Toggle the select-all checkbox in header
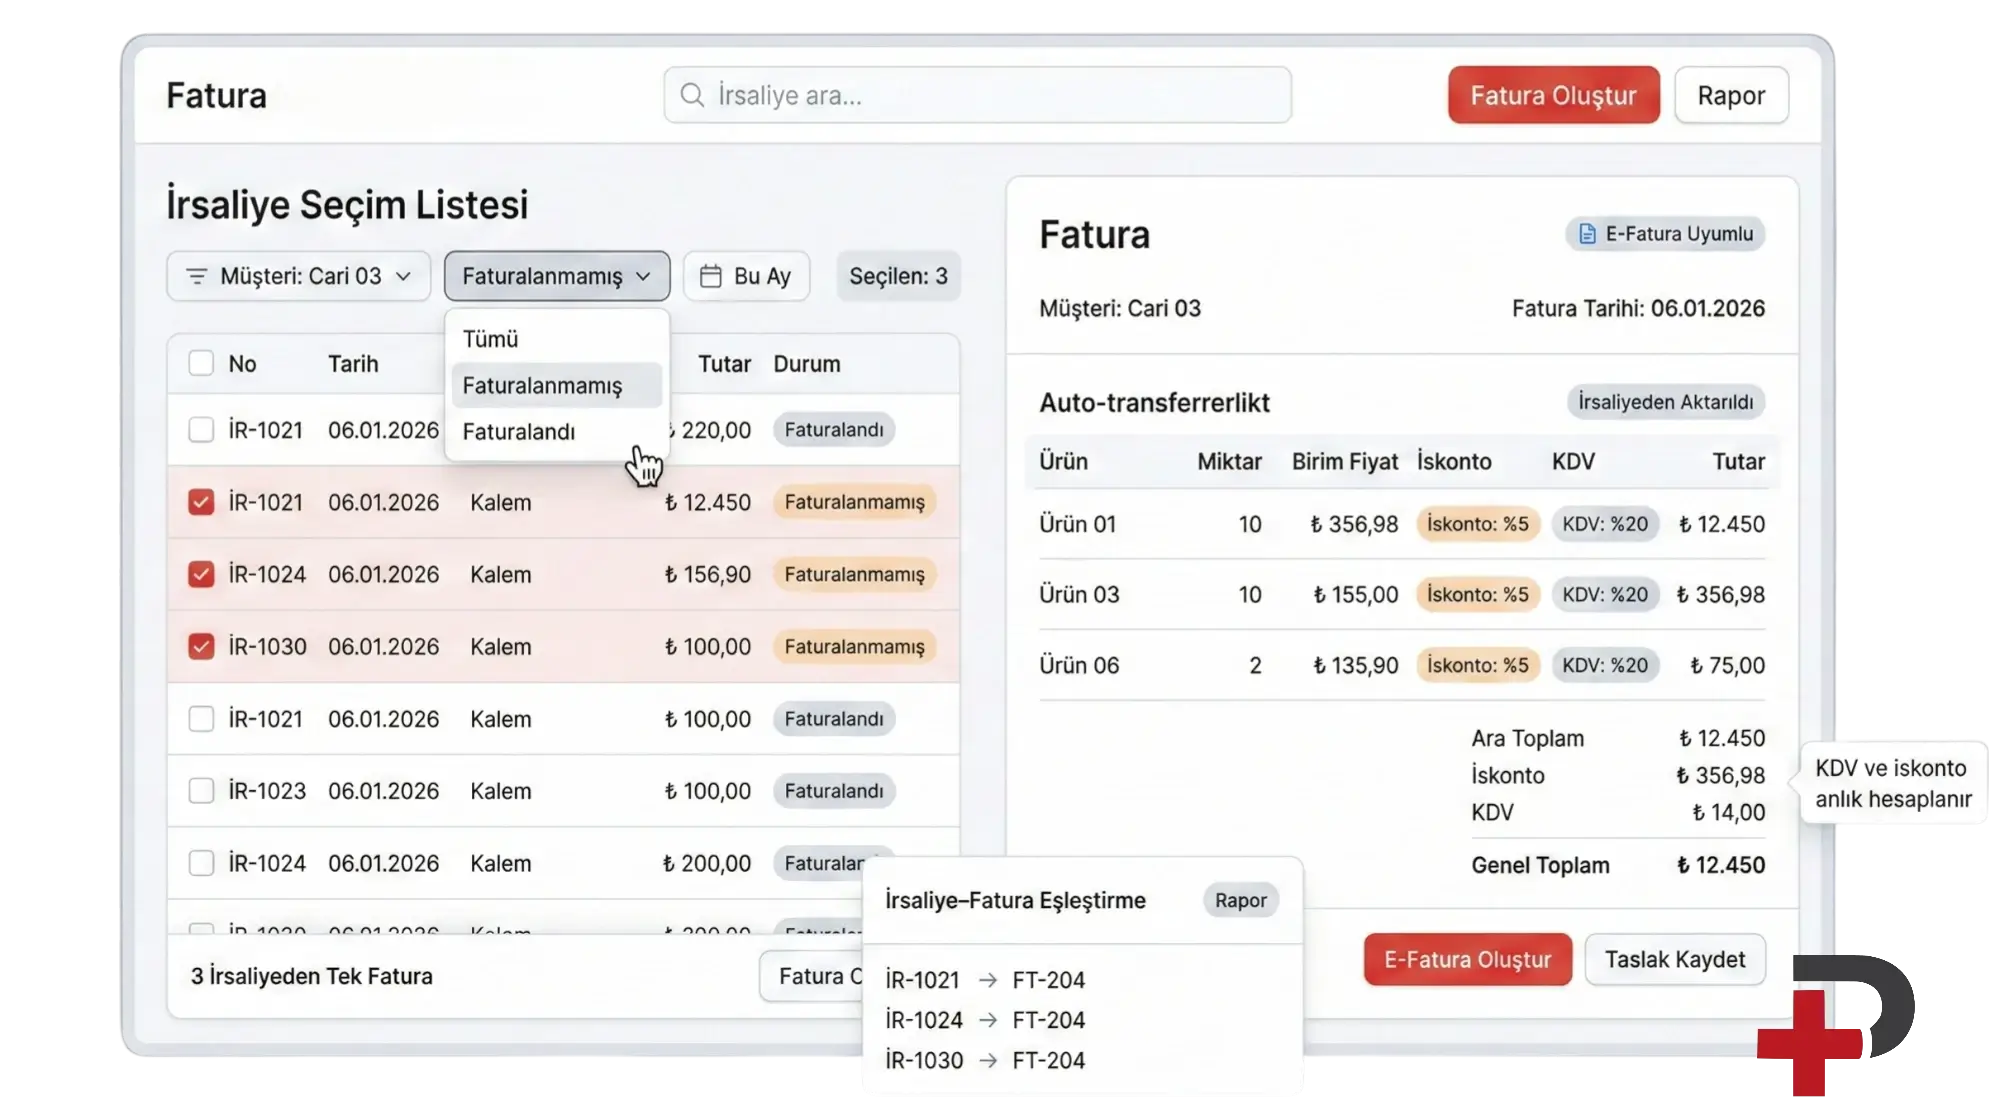 click(x=201, y=363)
